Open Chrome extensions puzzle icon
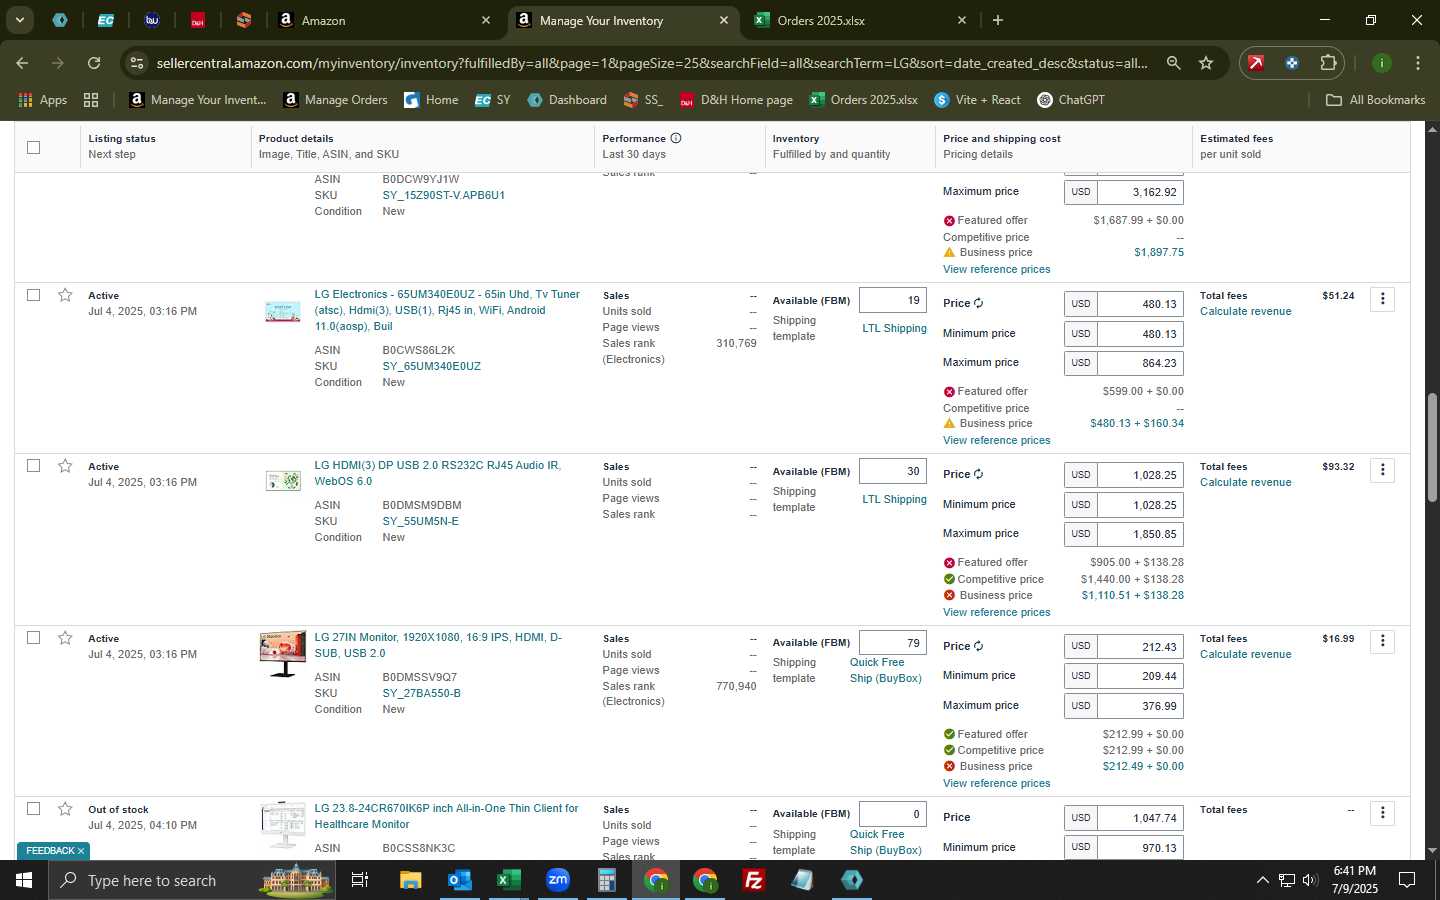The height and width of the screenshot is (900, 1440). pyautogui.click(x=1328, y=63)
